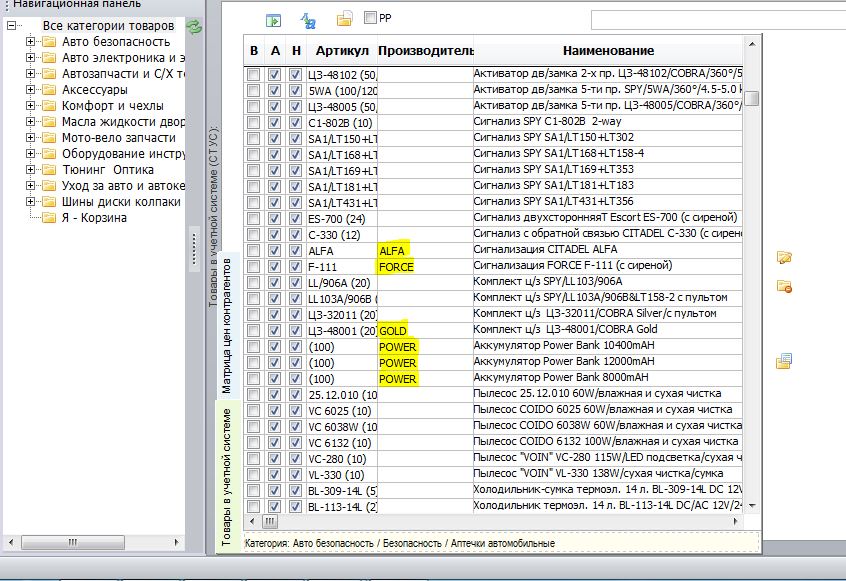Expand the Авто электроника category

30,58
